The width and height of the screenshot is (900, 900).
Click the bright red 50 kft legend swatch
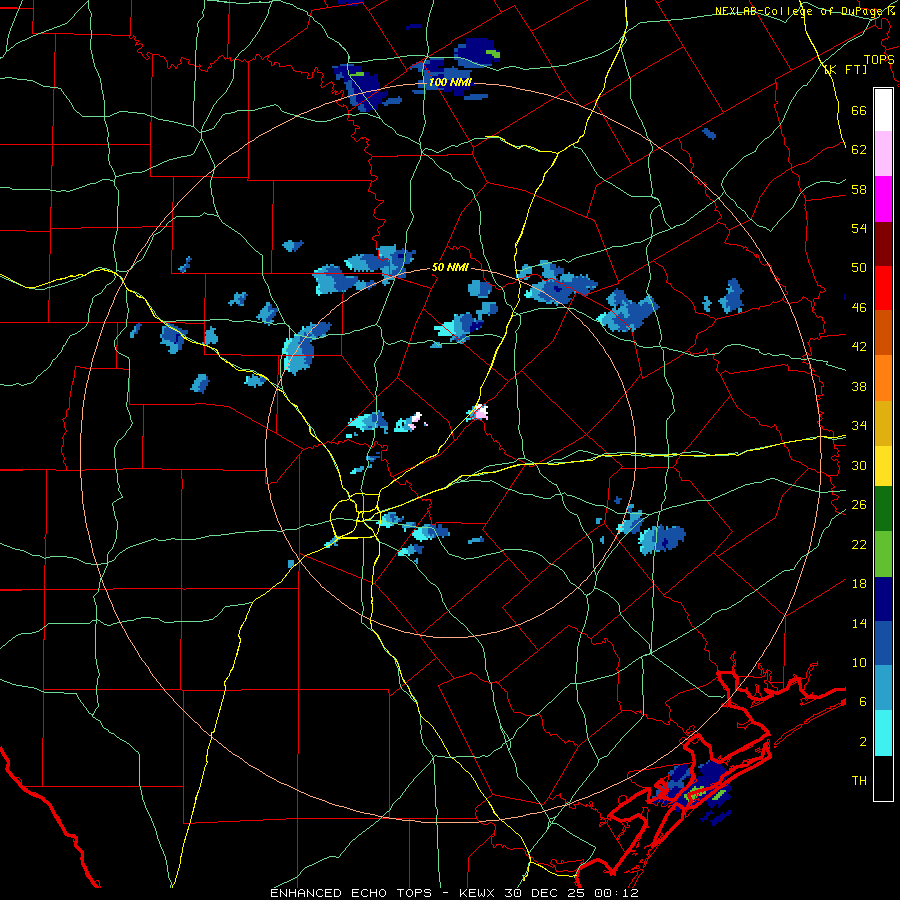point(883,288)
